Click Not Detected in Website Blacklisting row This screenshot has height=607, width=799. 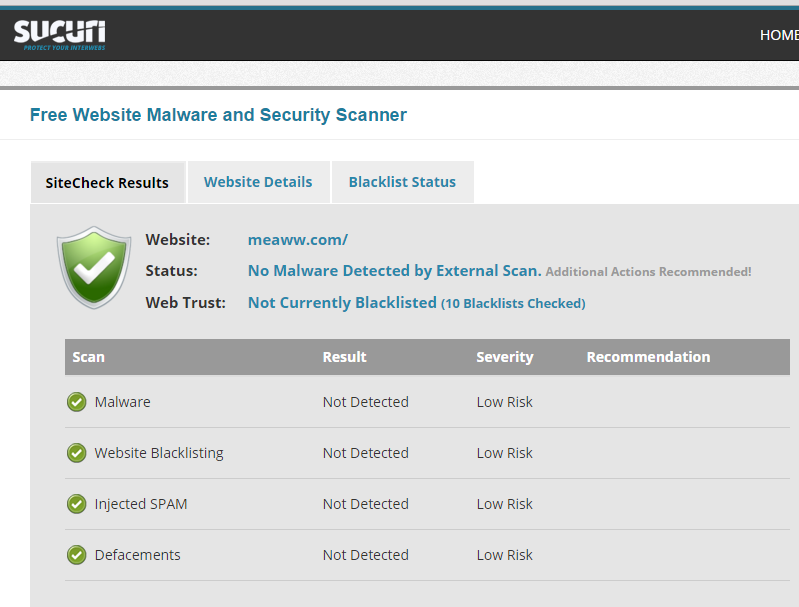366,453
